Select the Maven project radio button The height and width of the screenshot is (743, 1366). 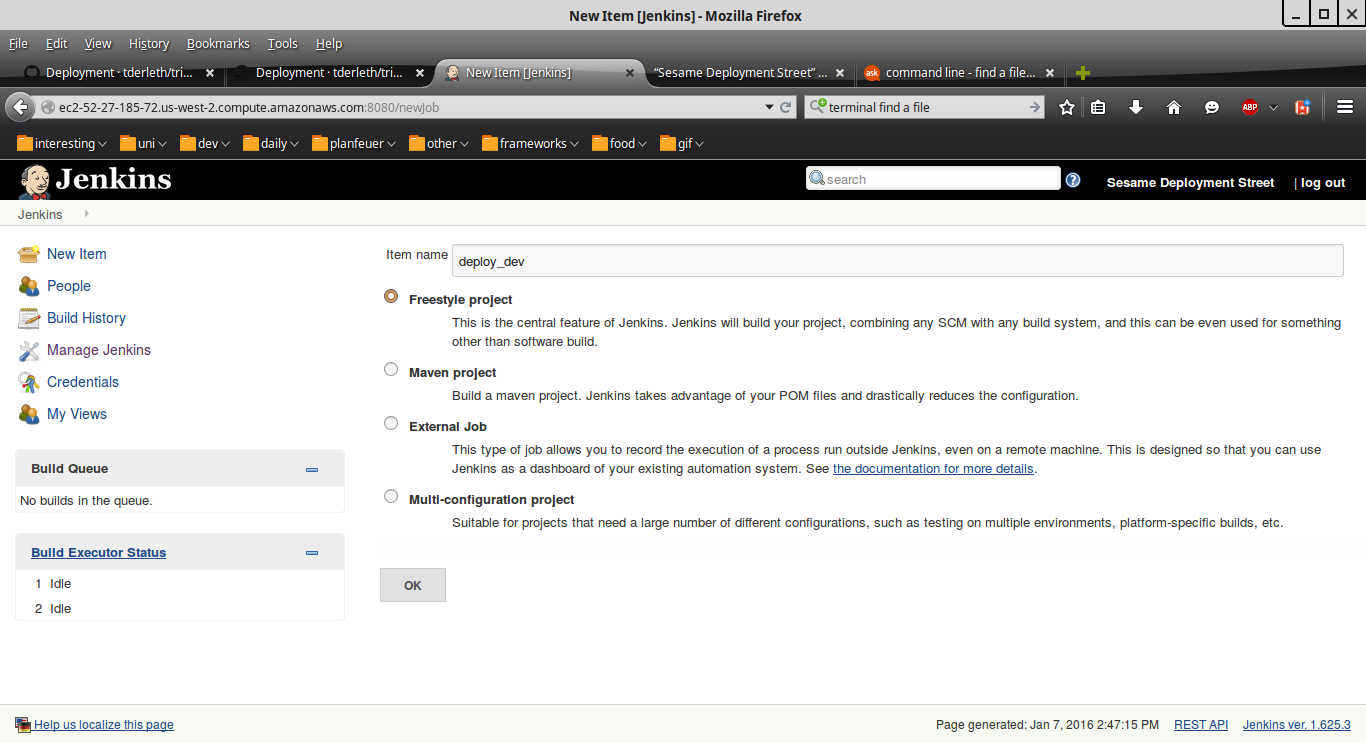pyautogui.click(x=391, y=369)
